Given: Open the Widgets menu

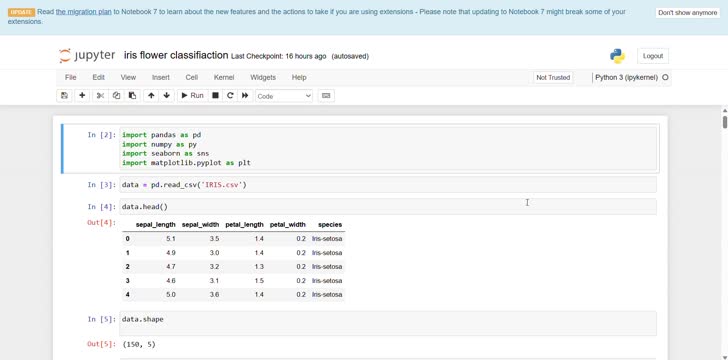Looking at the screenshot, I should click(x=263, y=78).
